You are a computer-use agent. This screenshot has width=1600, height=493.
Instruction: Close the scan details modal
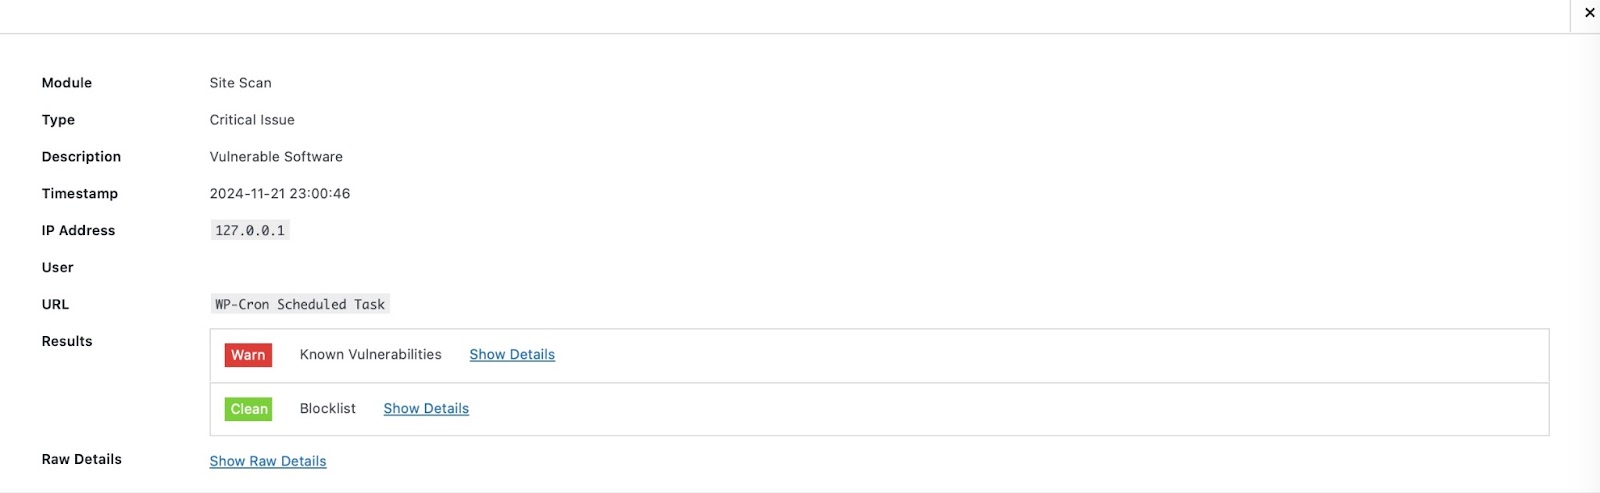tap(1589, 13)
